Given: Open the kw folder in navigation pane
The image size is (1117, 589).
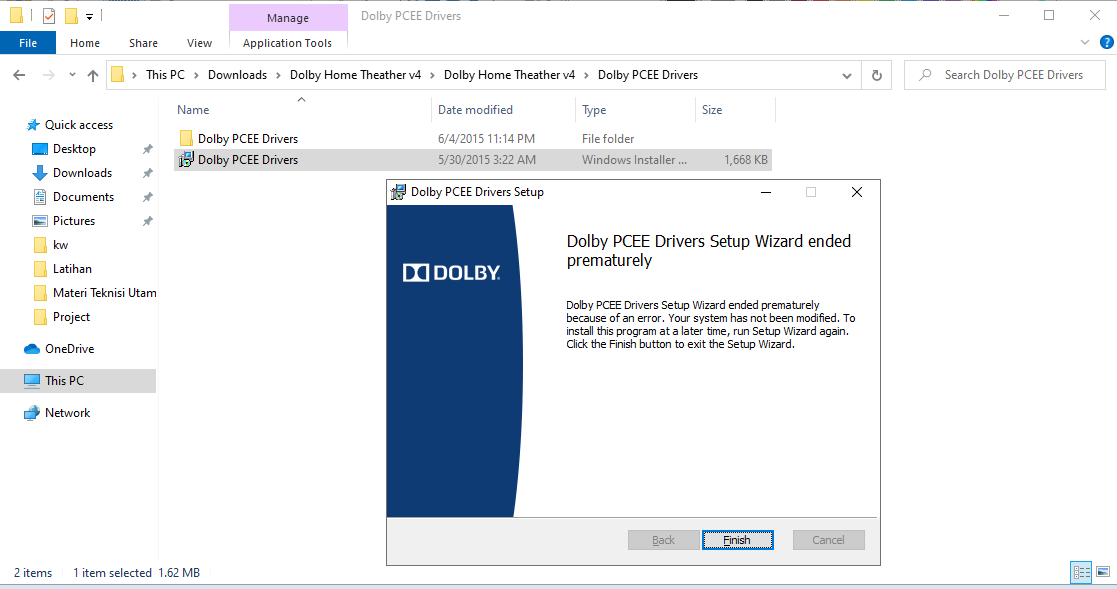Looking at the screenshot, I should click(x=60, y=245).
